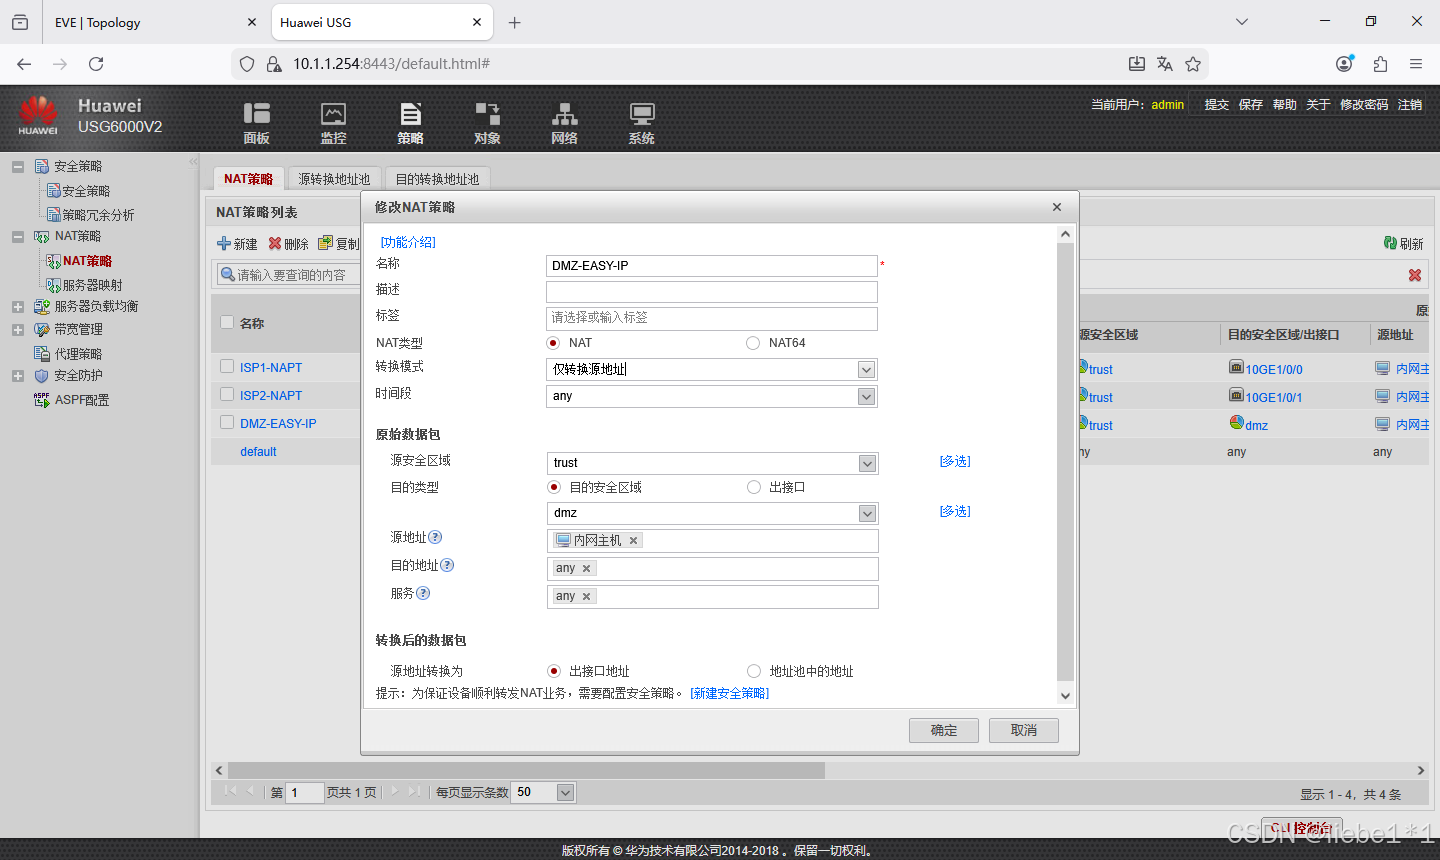
Task: Select 目的安全区域 radio button
Action: 554,487
